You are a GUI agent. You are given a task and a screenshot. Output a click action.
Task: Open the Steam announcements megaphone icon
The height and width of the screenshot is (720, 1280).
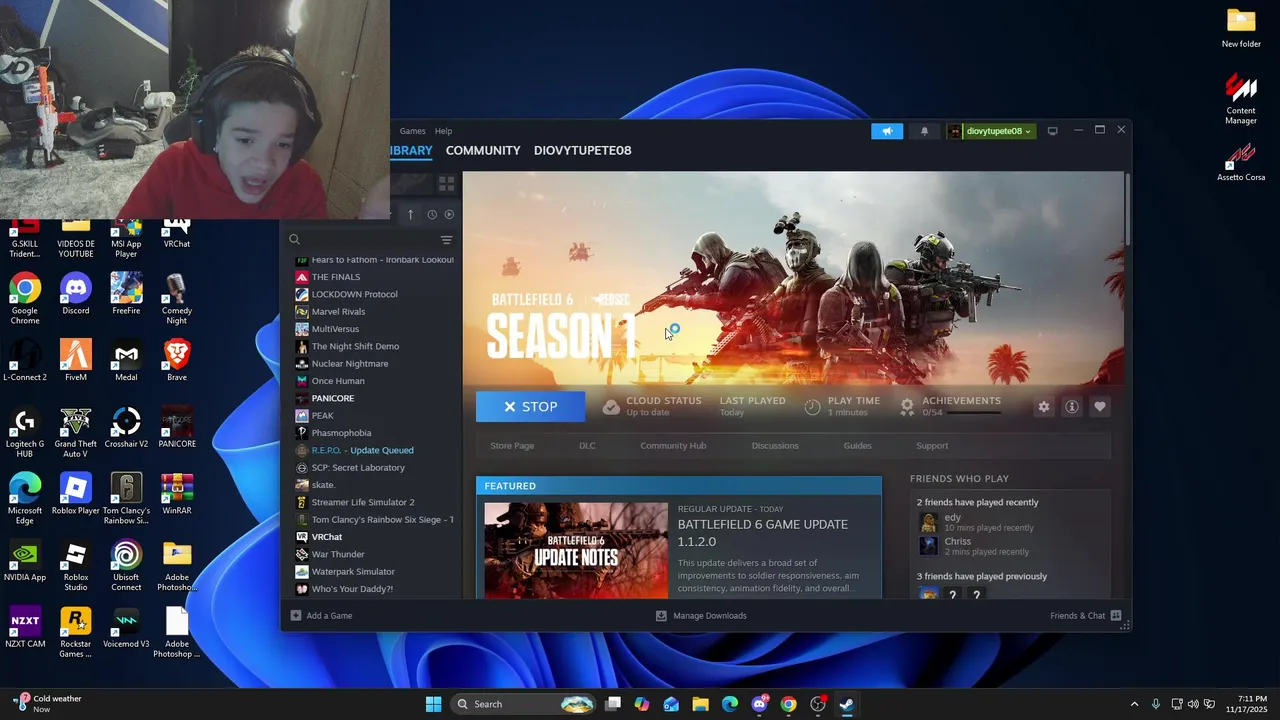(887, 131)
